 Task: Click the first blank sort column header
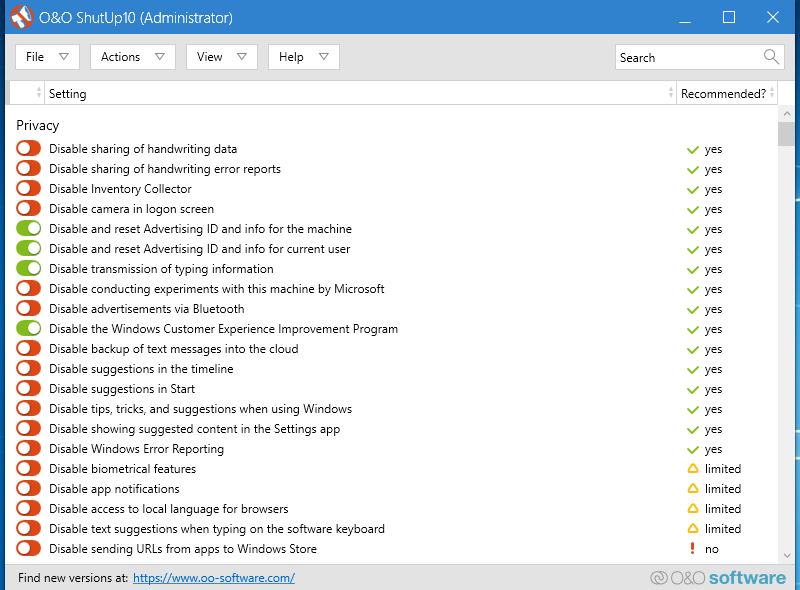tap(27, 93)
